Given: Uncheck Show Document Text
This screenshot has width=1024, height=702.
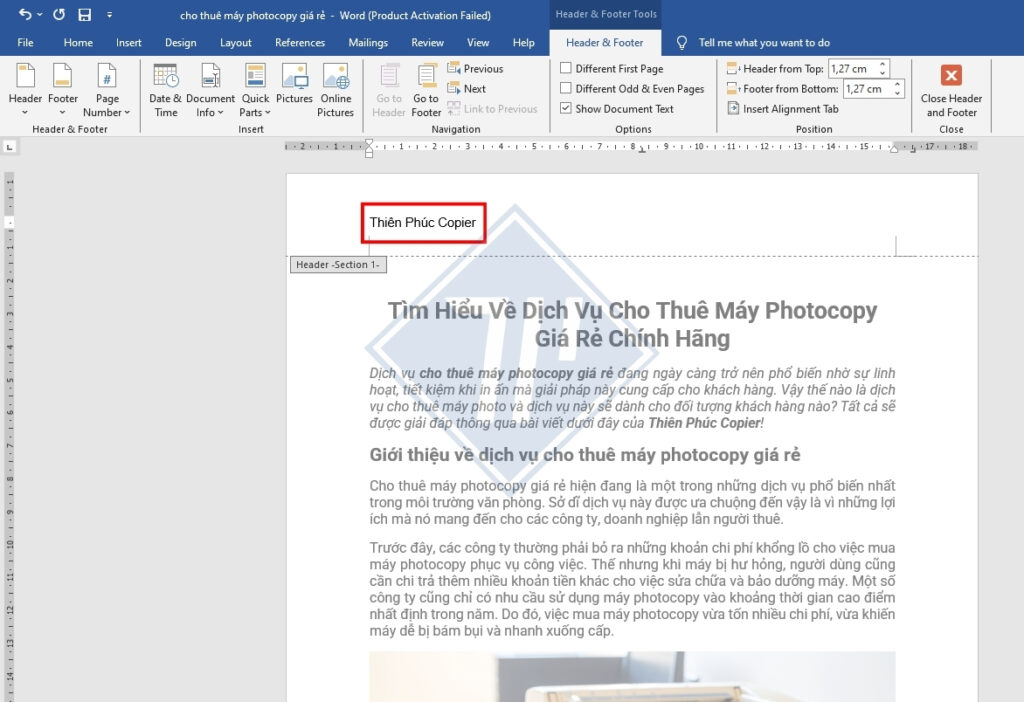Looking at the screenshot, I should coord(566,108).
